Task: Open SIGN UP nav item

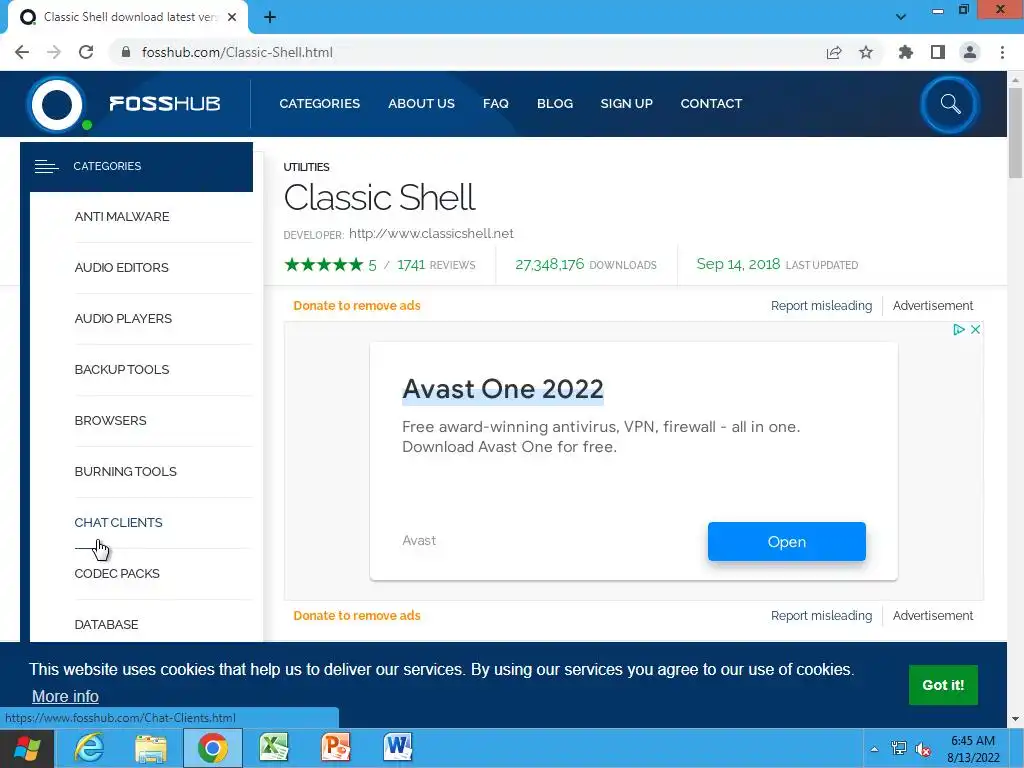Action: click(x=626, y=104)
